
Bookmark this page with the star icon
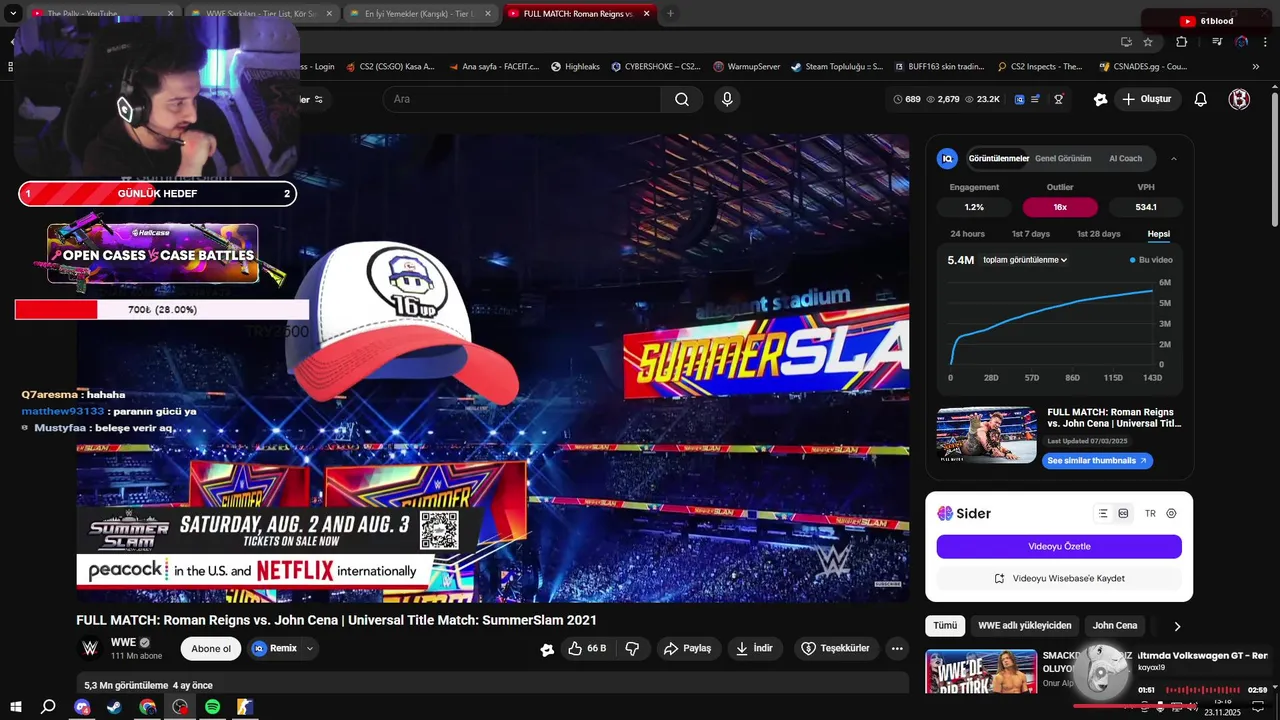1148,42
